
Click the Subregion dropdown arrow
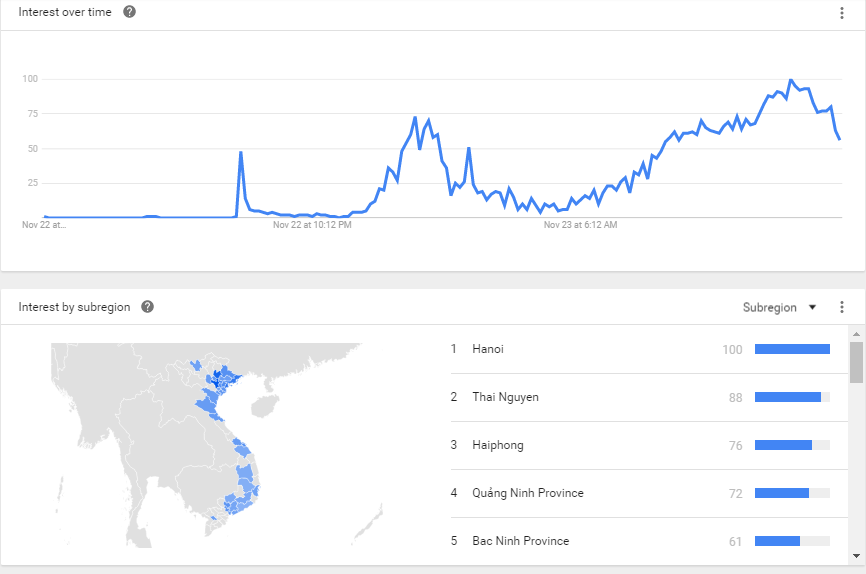coord(812,307)
